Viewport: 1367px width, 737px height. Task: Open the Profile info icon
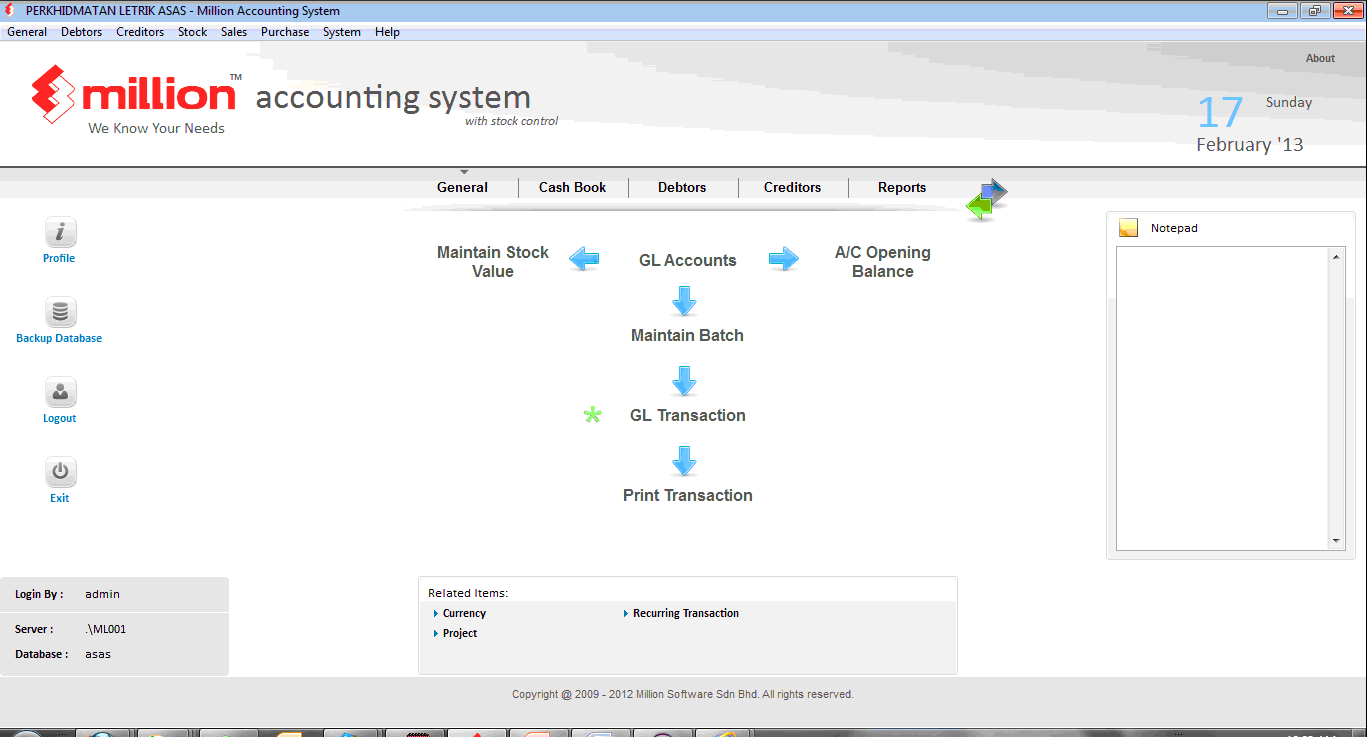tap(59, 231)
